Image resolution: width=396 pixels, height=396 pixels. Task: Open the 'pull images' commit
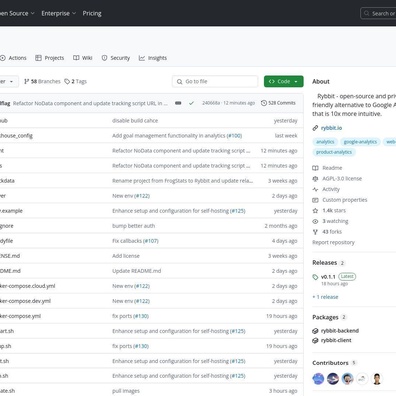pos(126,391)
